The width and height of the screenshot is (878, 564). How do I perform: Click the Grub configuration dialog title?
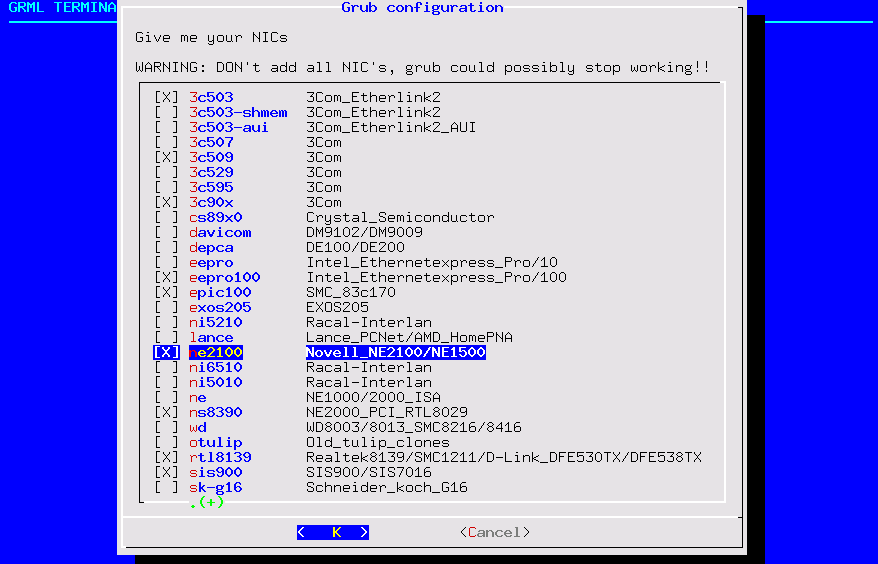[422, 8]
